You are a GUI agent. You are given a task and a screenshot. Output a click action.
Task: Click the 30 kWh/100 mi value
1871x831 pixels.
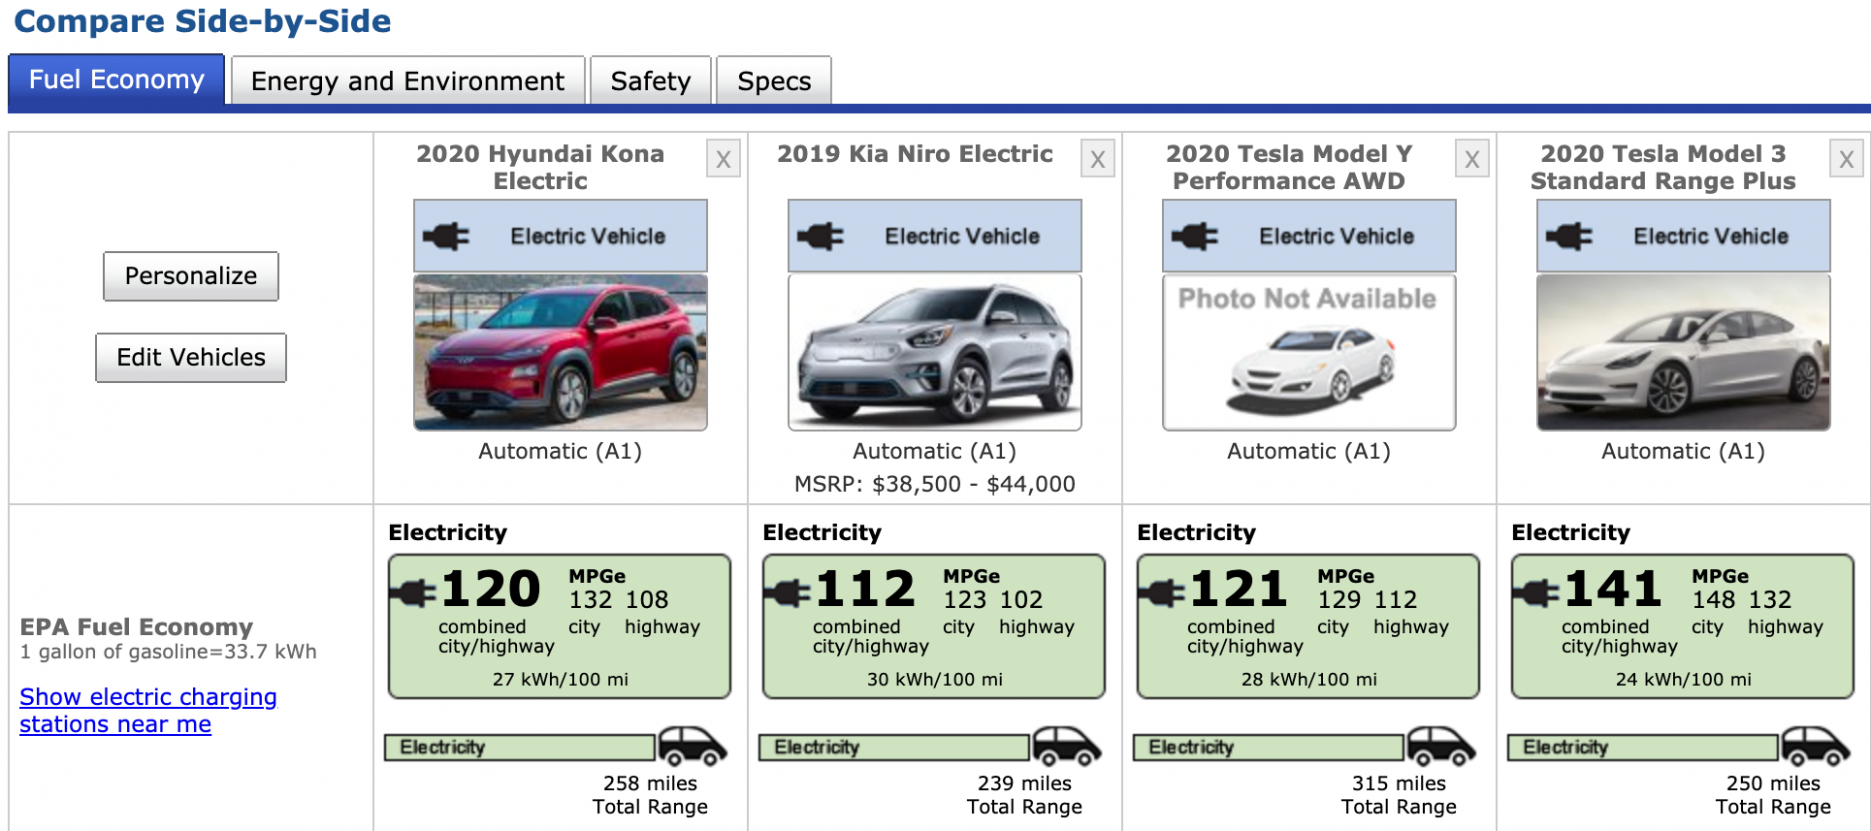click(x=935, y=680)
